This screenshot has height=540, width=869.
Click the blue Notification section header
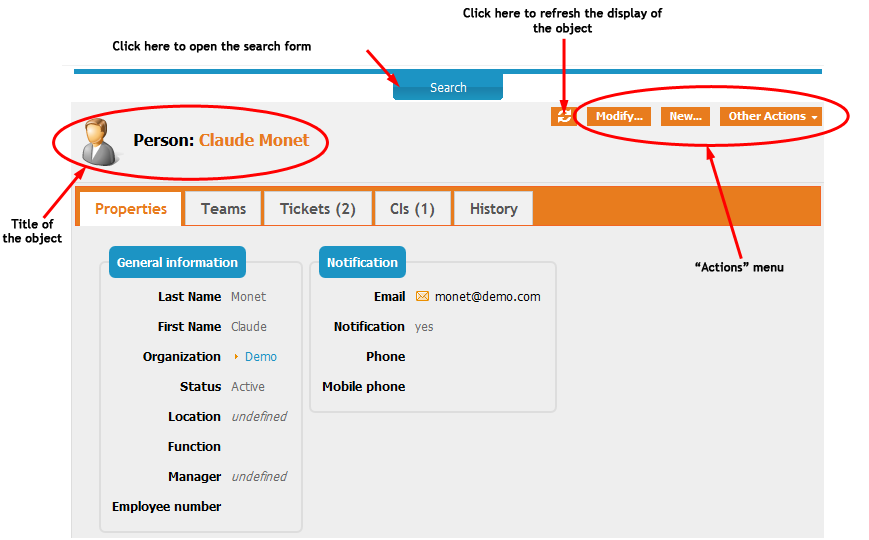[x=362, y=263]
